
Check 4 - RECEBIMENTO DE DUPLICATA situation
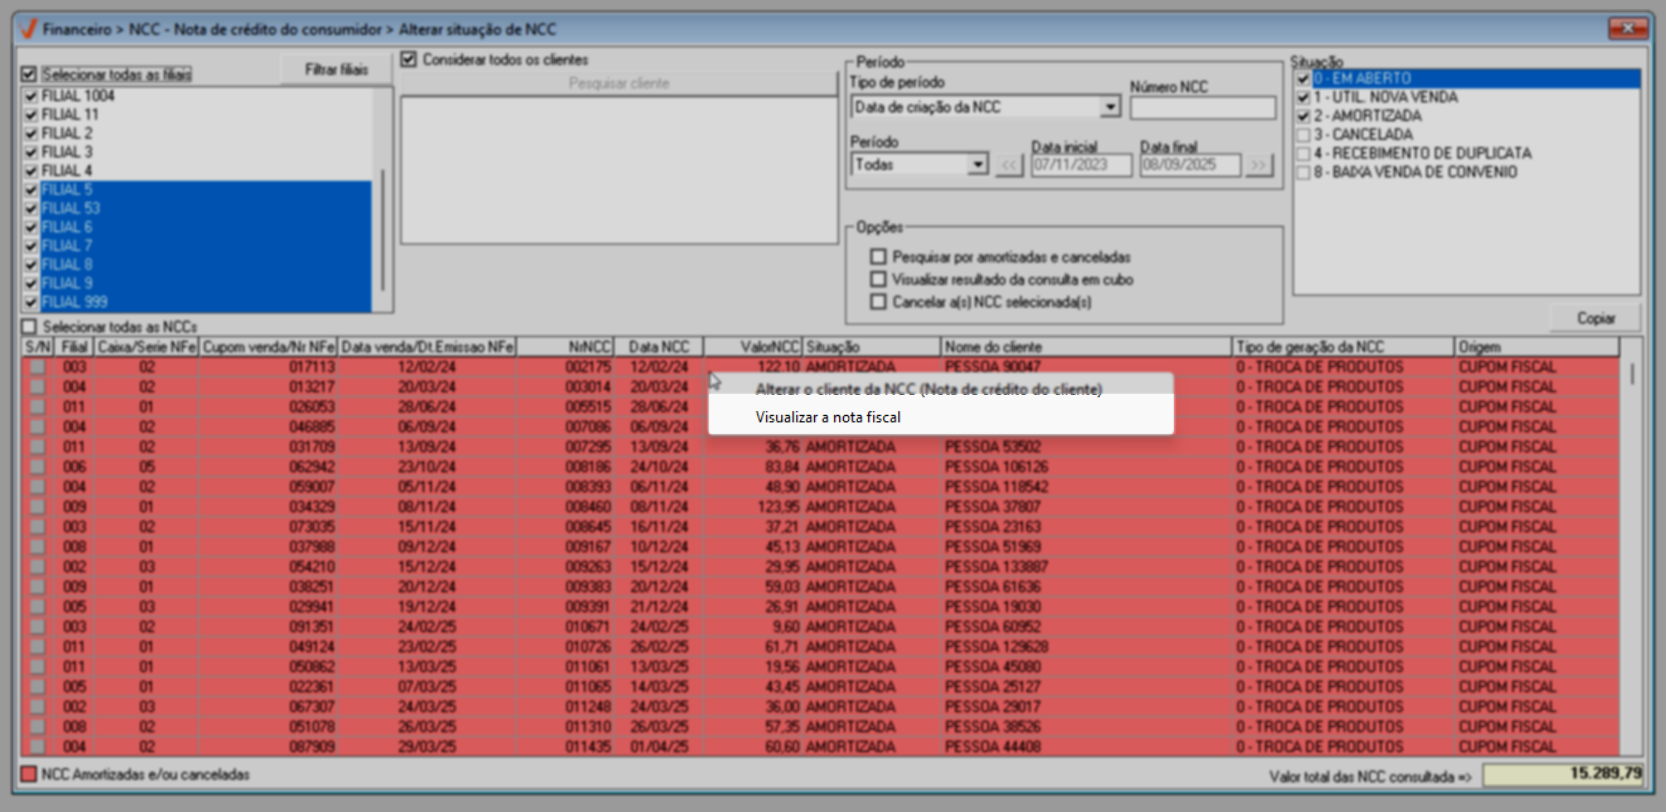click(1303, 154)
